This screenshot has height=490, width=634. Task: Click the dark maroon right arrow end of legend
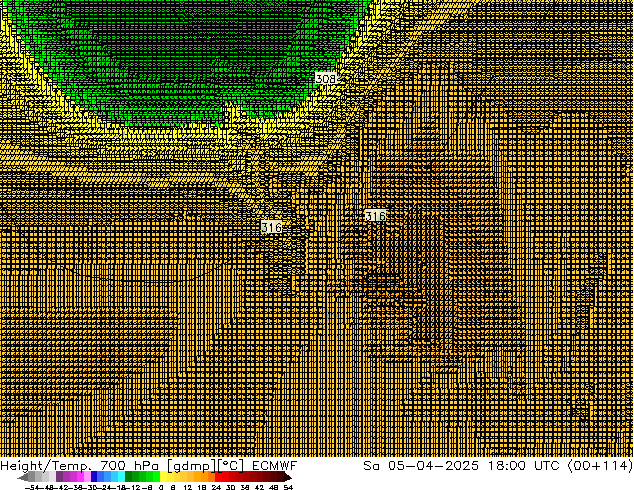(x=287, y=478)
